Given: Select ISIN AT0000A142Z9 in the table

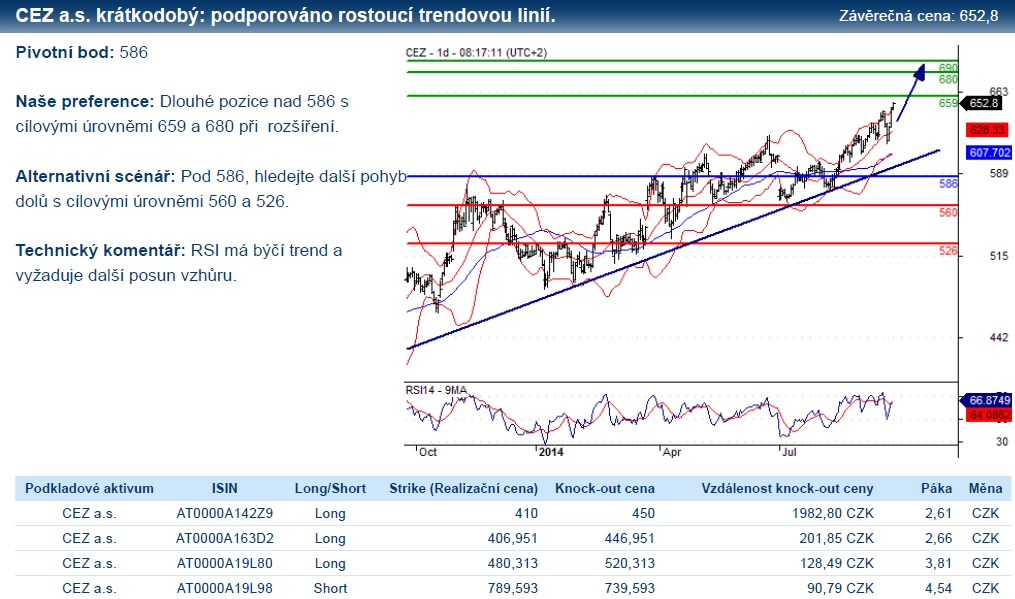Looking at the screenshot, I should point(225,514).
